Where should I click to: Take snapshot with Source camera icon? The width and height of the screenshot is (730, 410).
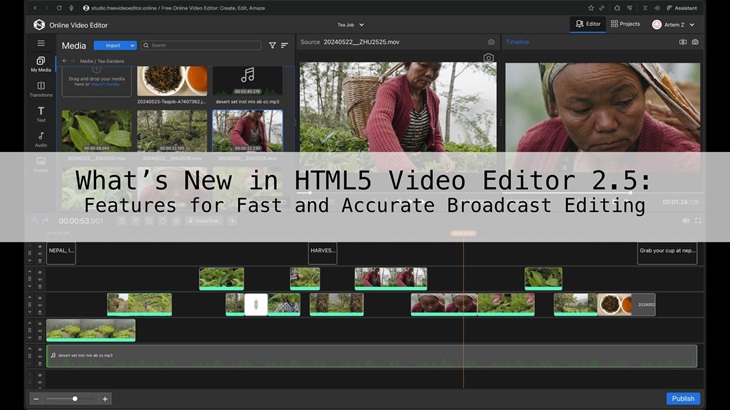pyautogui.click(x=491, y=42)
